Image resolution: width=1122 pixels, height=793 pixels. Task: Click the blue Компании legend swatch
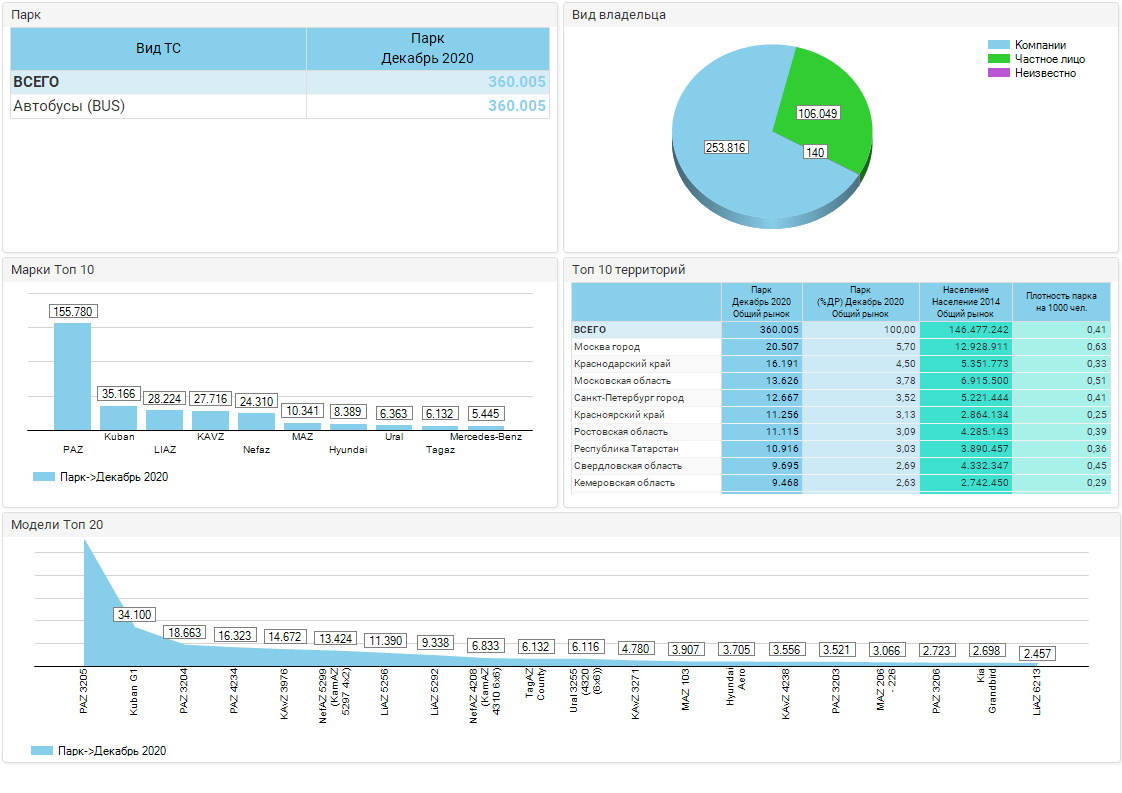coord(998,45)
